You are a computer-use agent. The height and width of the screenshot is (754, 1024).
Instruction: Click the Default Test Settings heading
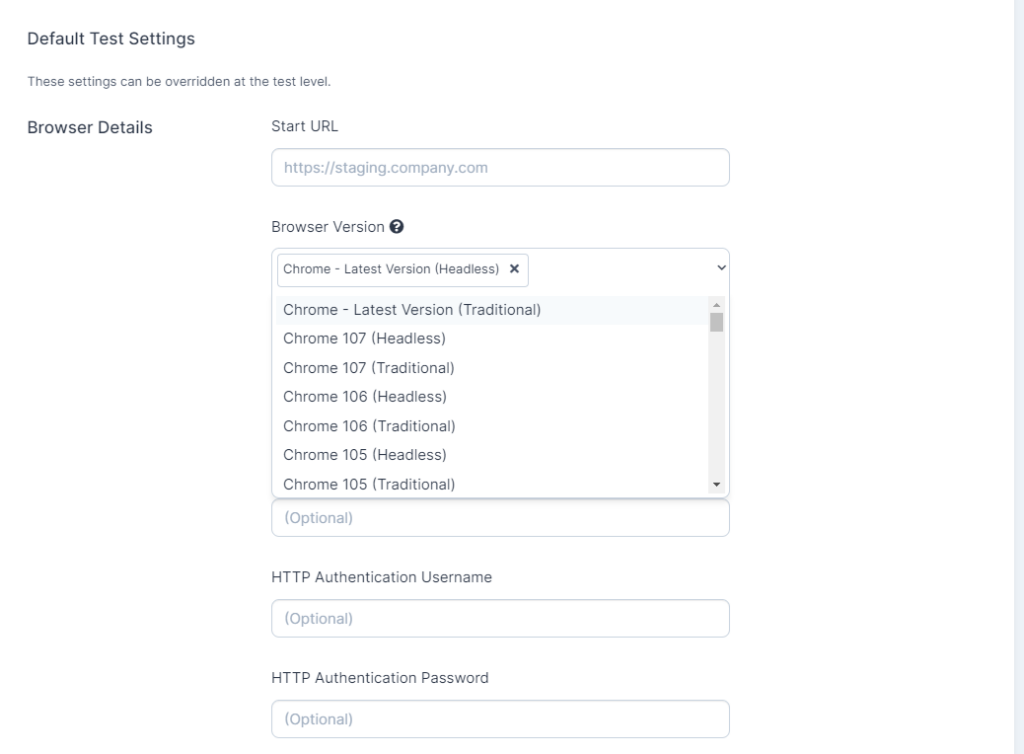coord(111,39)
